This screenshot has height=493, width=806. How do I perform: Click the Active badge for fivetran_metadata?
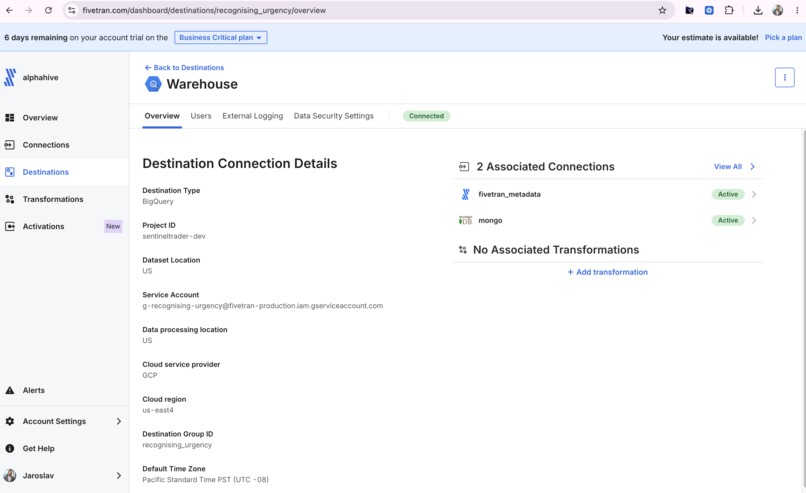[x=728, y=194]
